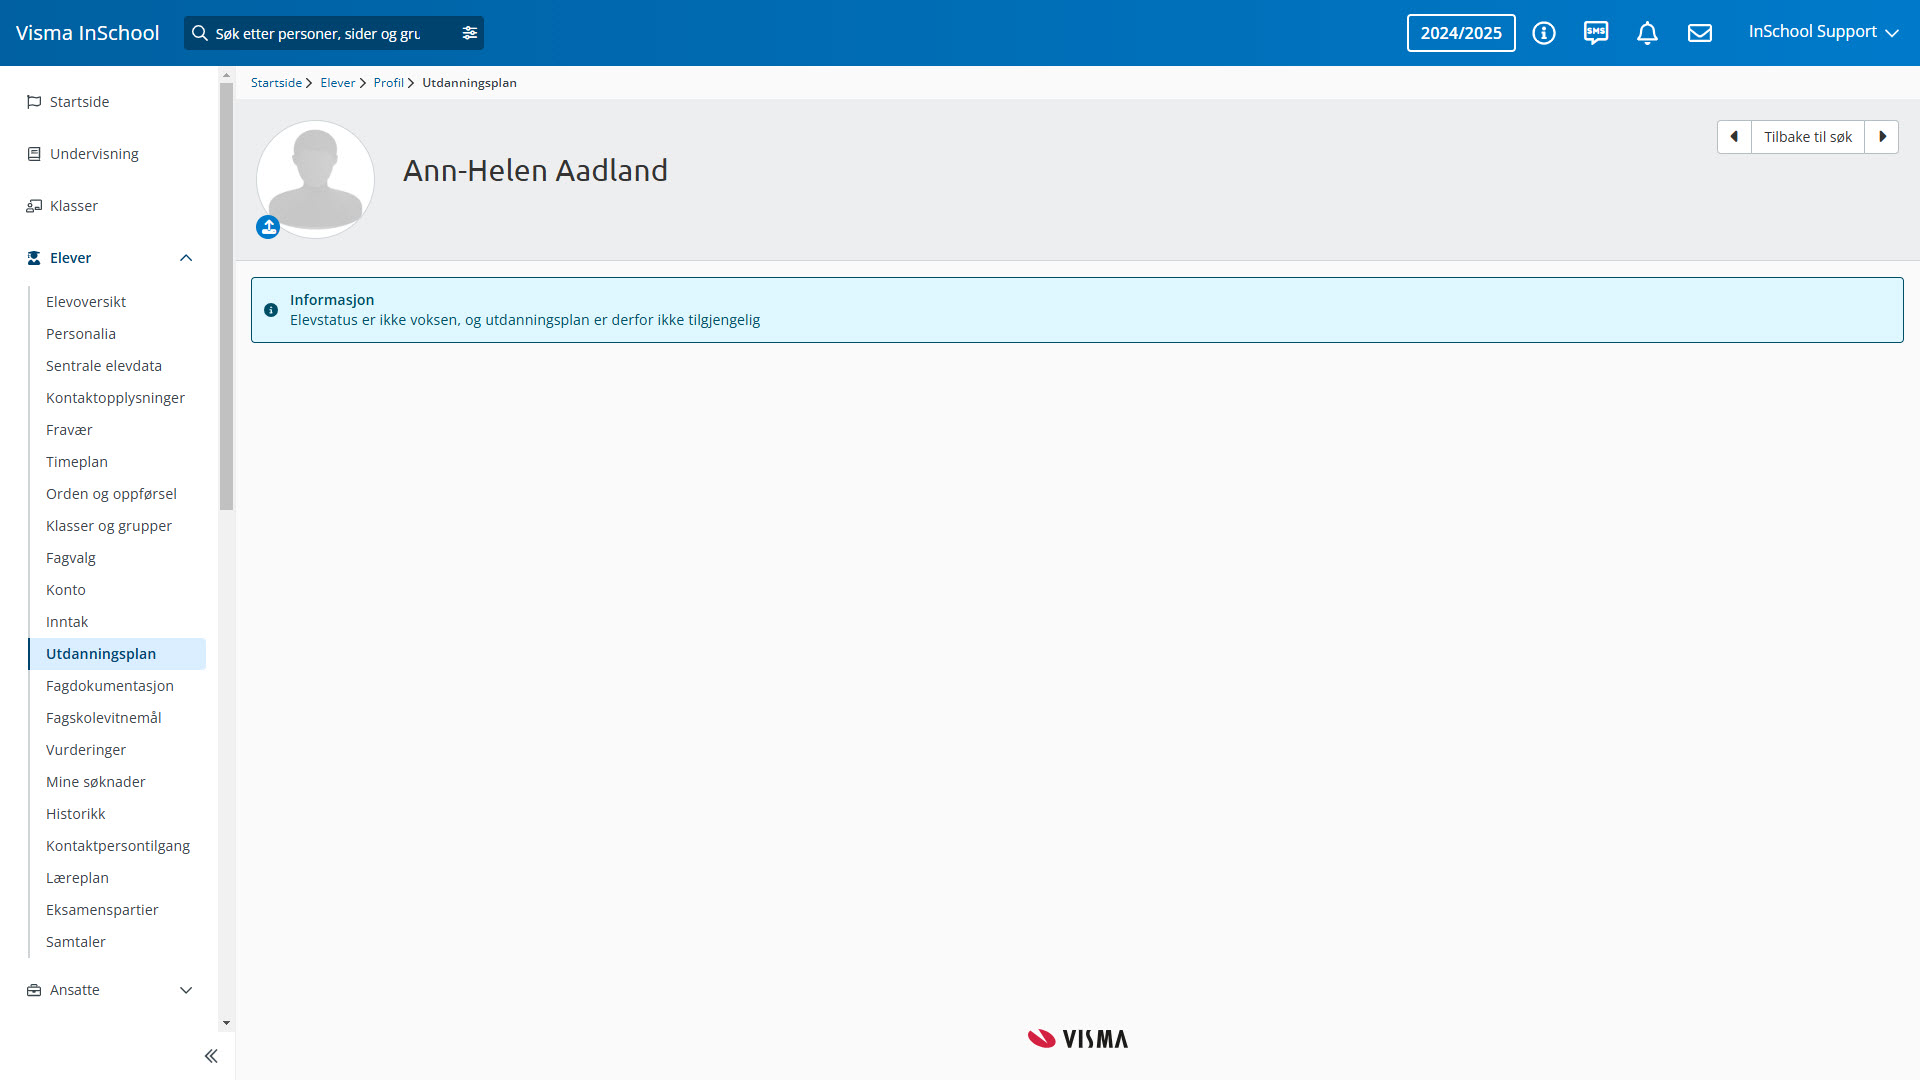This screenshot has width=1920, height=1080.
Task: Select school year 2024/2025 button
Action: click(1461, 33)
